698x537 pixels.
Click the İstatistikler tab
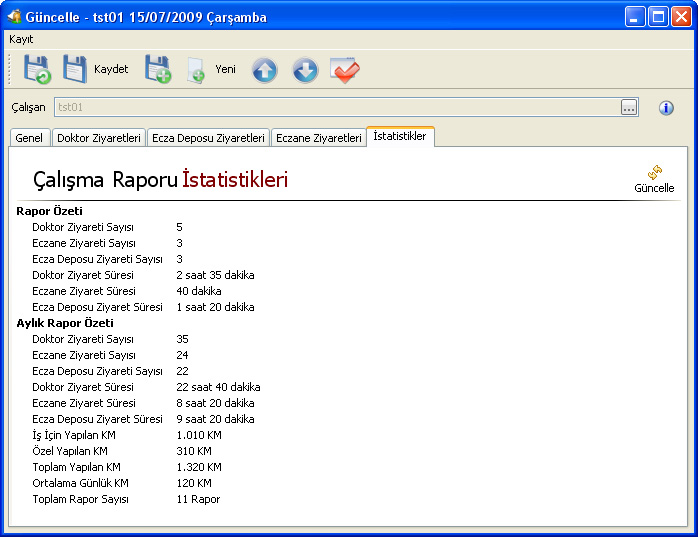coord(400,136)
